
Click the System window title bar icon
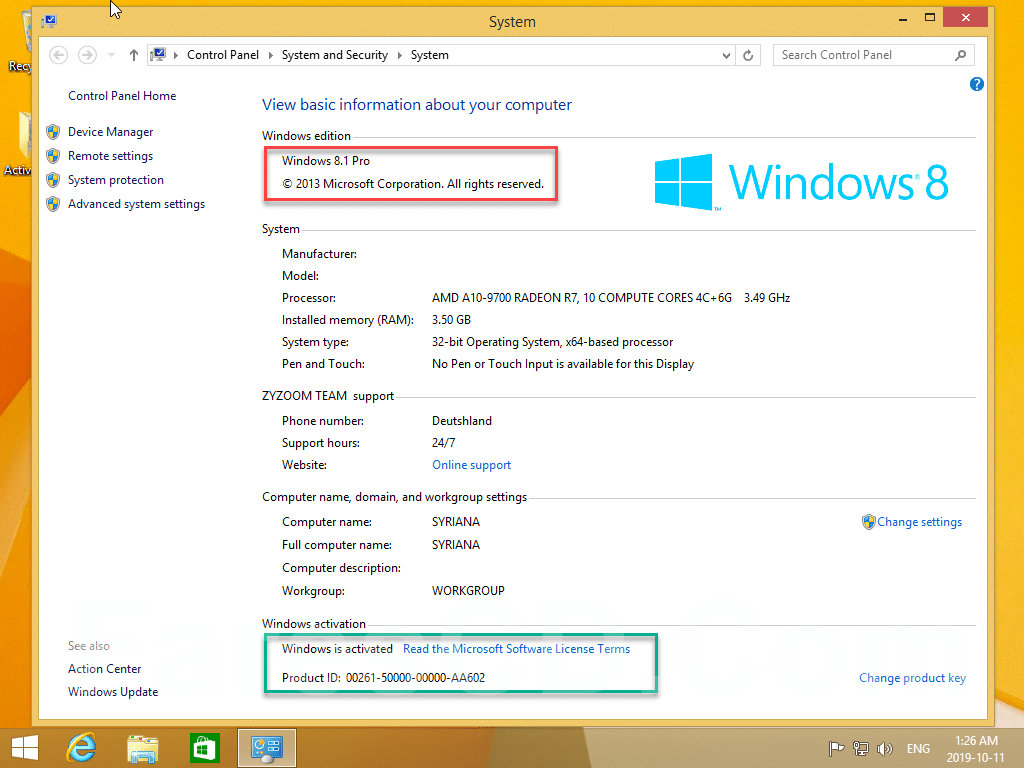coord(49,22)
